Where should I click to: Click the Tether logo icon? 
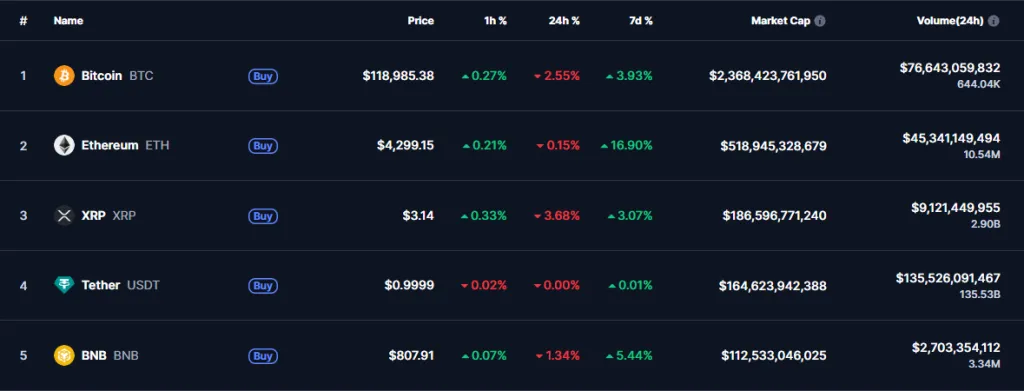click(64, 285)
